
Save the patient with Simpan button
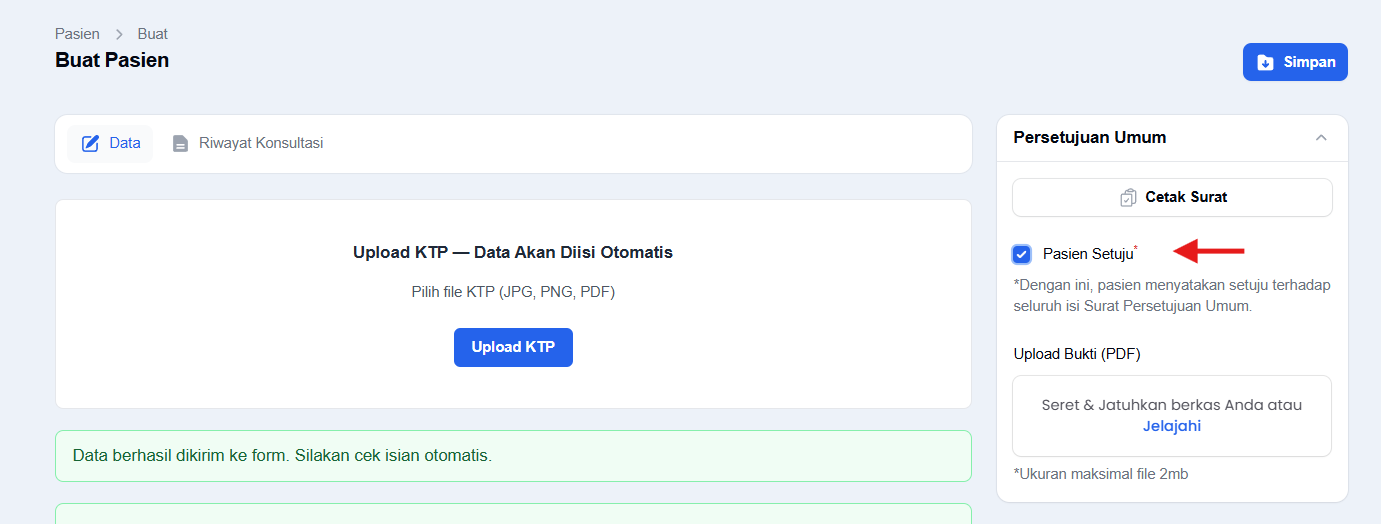coord(1295,62)
